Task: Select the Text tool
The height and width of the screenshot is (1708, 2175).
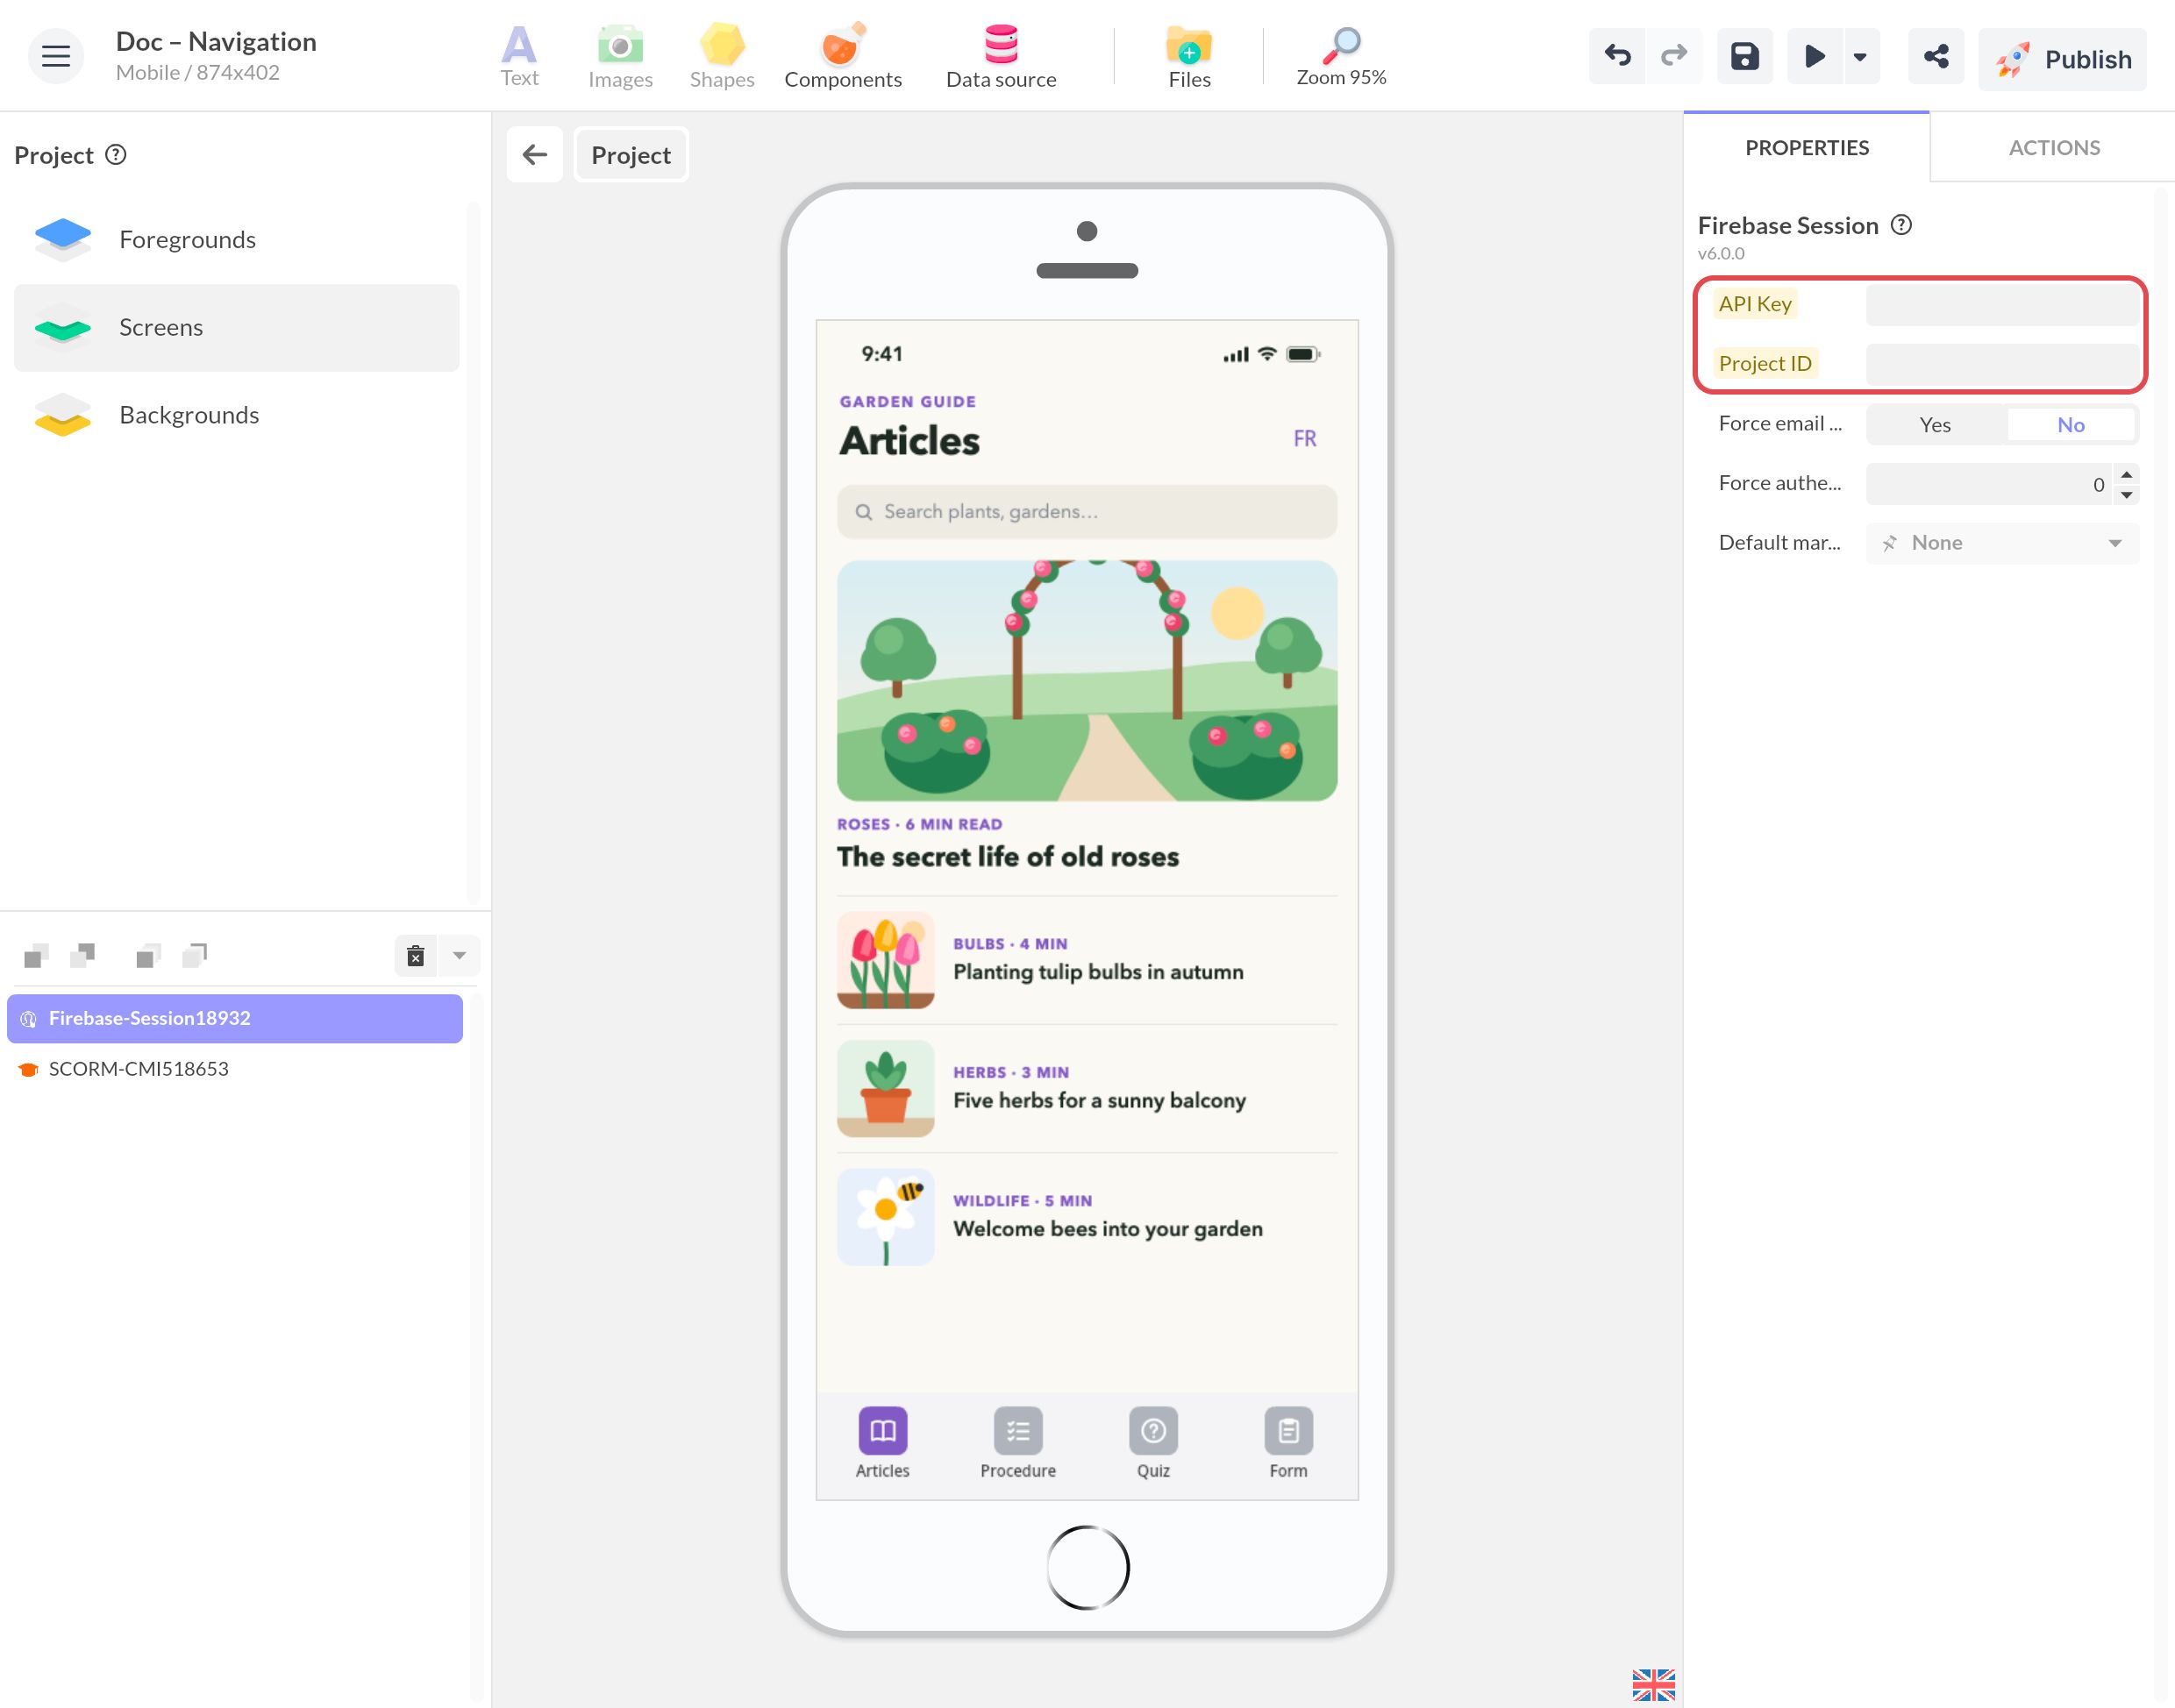Action: (x=519, y=57)
